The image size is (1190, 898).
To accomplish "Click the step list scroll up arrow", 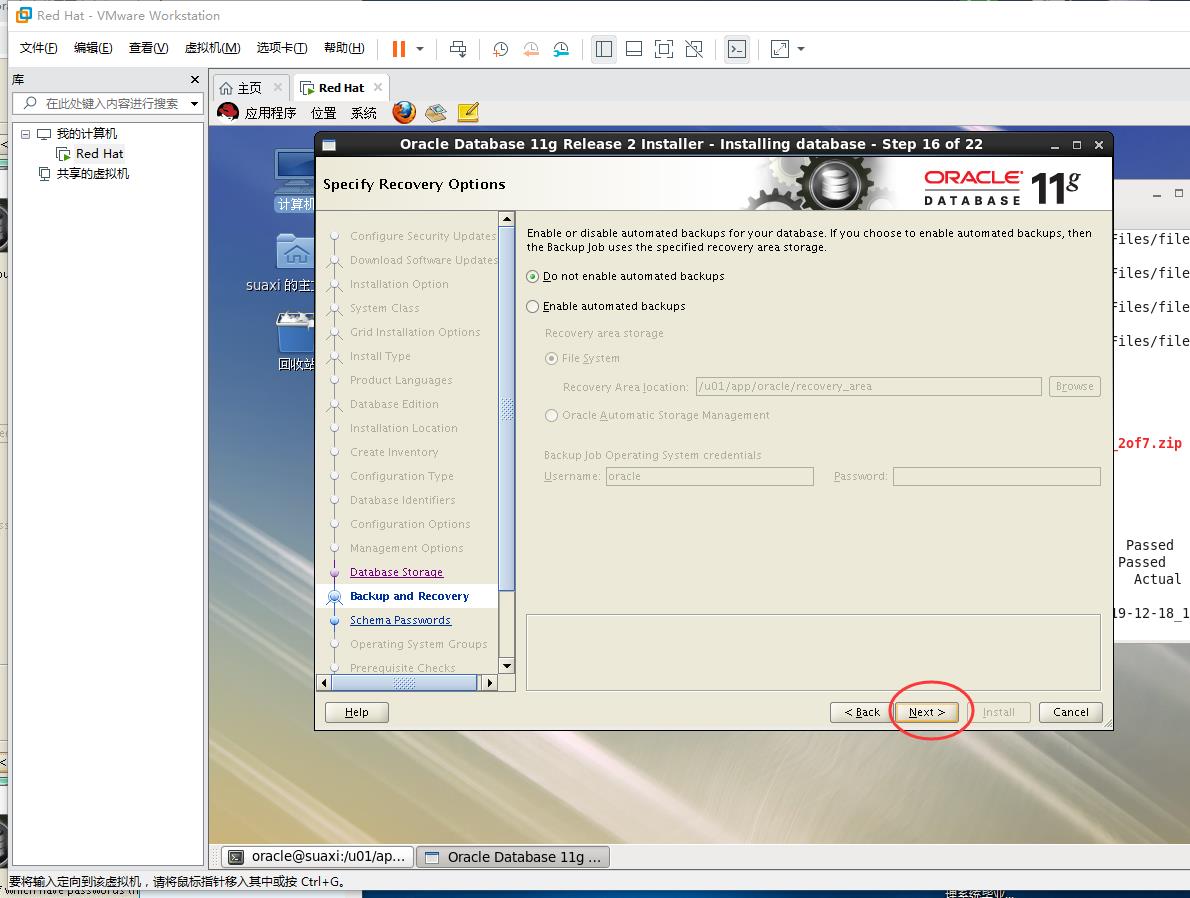I will point(506,219).
